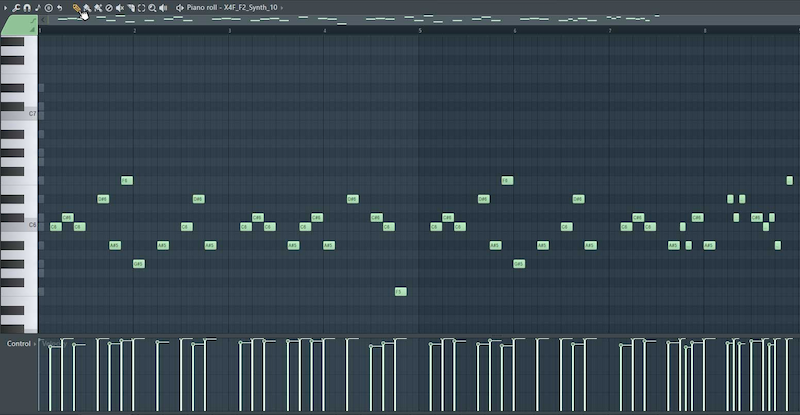Select the Mute tool
800x415 pixels.
coord(120,7)
